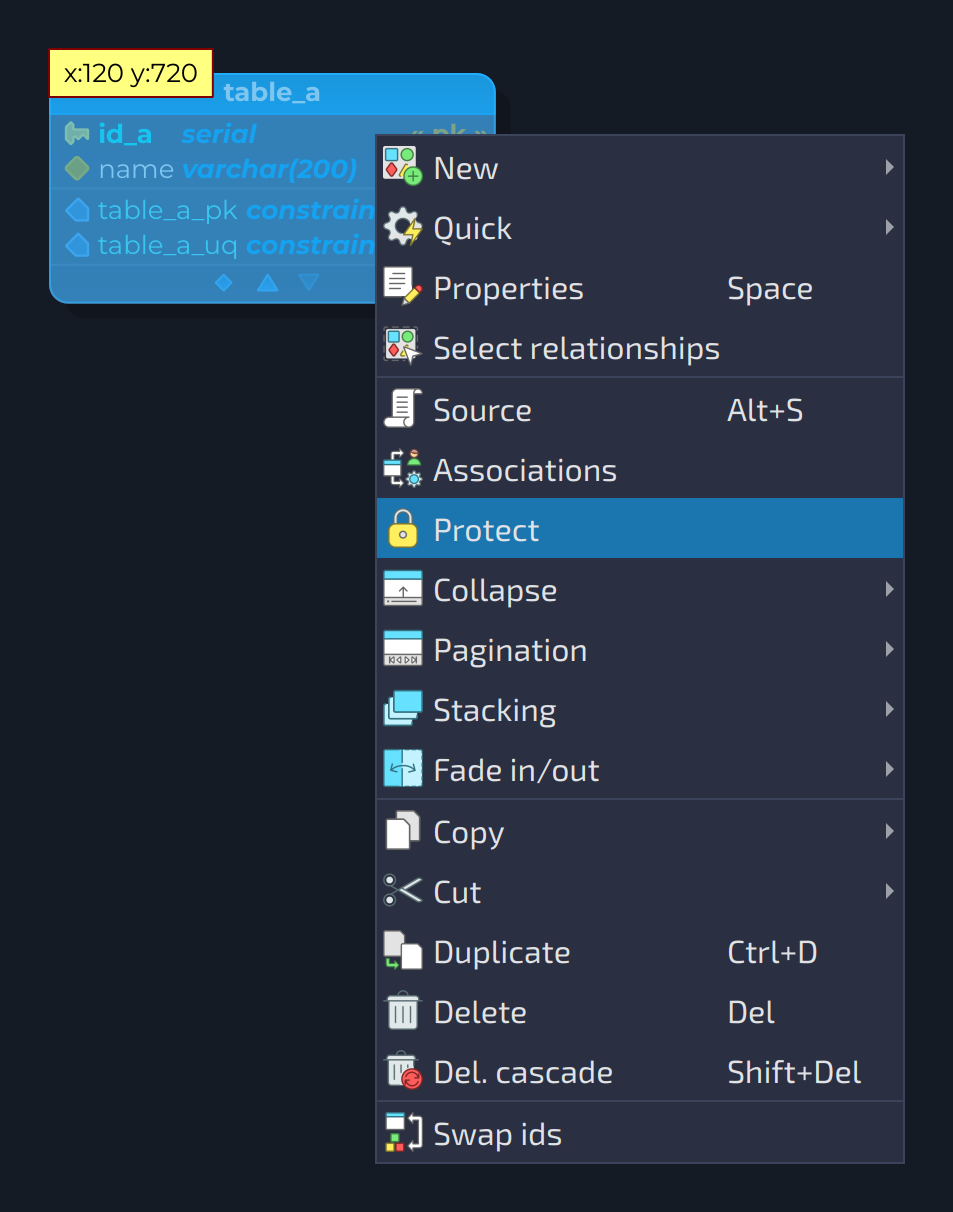
Task: Open the Stacking submenu arrow
Action: point(889,709)
